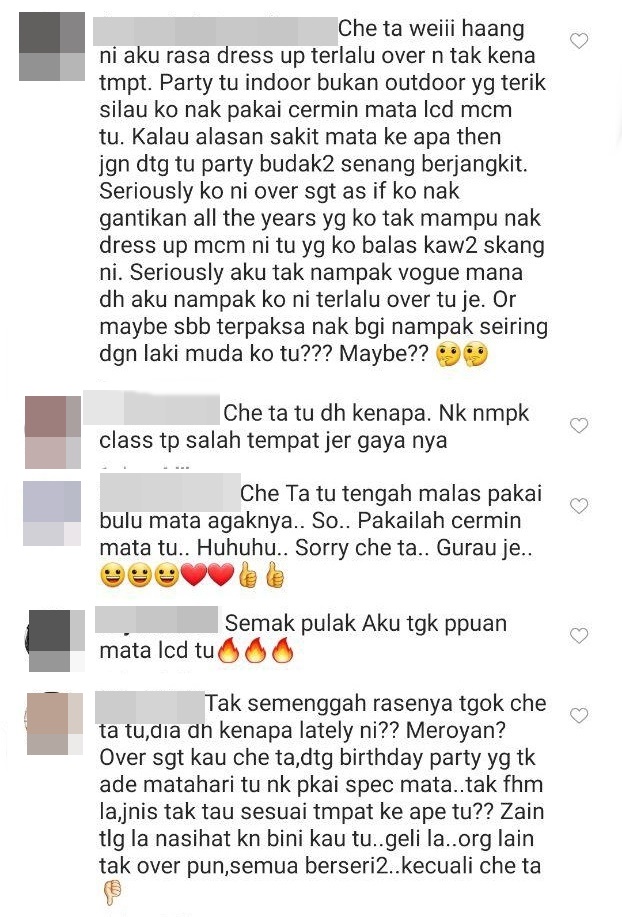Open avatar of 'Che ta tu dh kenapa' commenter
Viewport: 622px width, 917px height.
tap(53, 432)
